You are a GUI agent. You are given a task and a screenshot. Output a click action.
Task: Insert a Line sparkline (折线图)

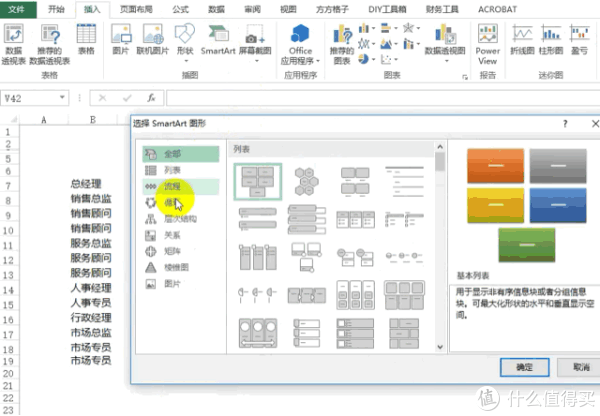[522, 39]
